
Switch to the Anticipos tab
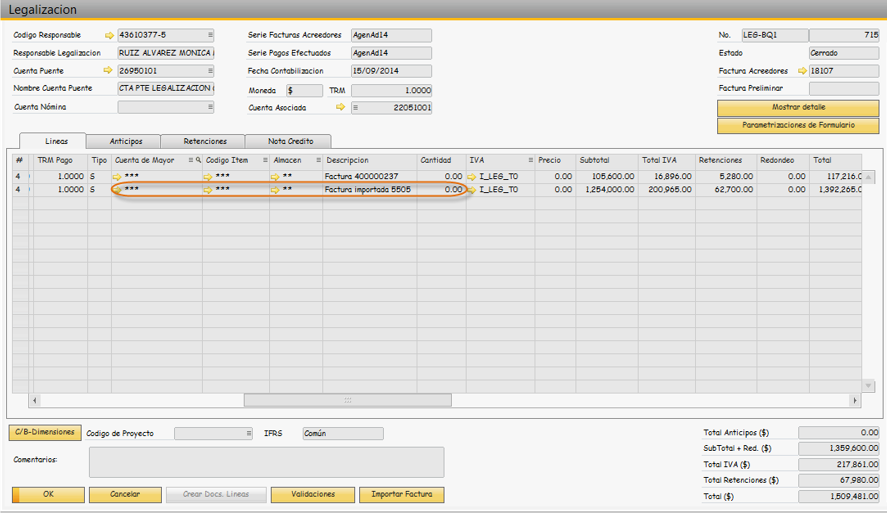coord(126,141)
